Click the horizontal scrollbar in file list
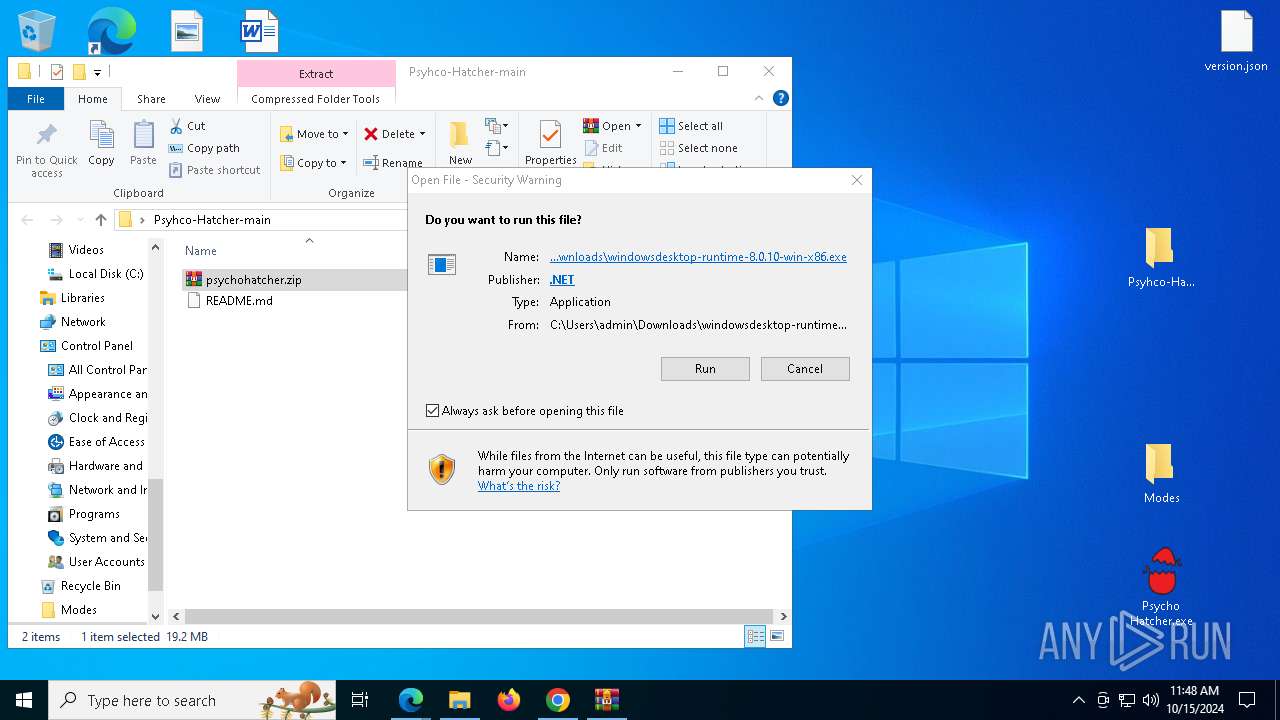This screenshot has width=1280, height=720. [x=478, y=617]
